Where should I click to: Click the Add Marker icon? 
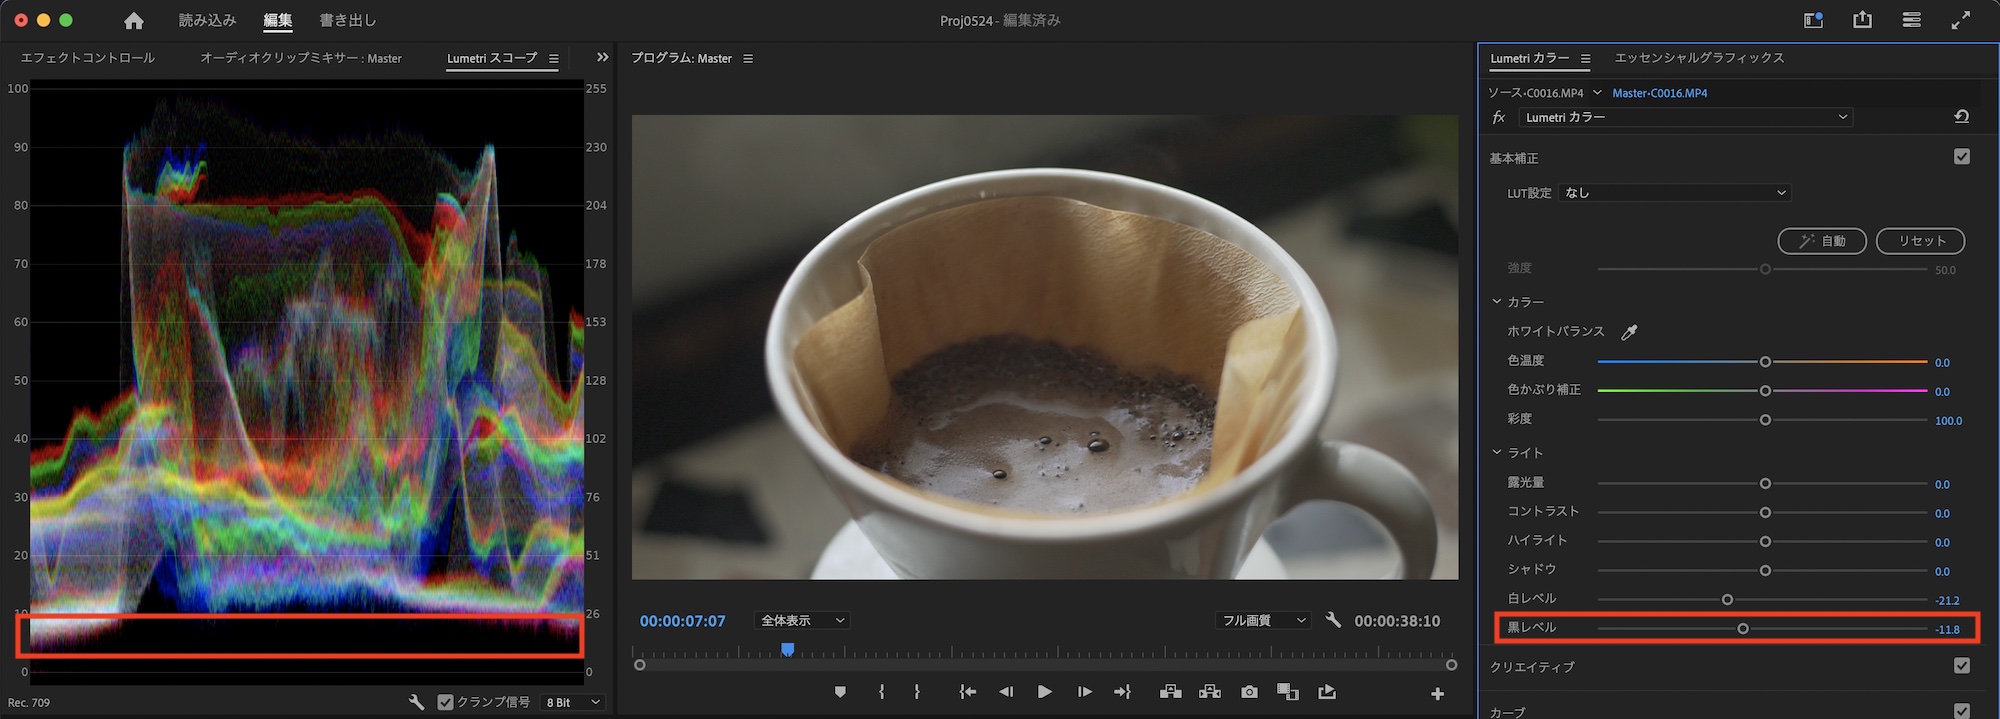pyautogui.click(x=840, y=692)
